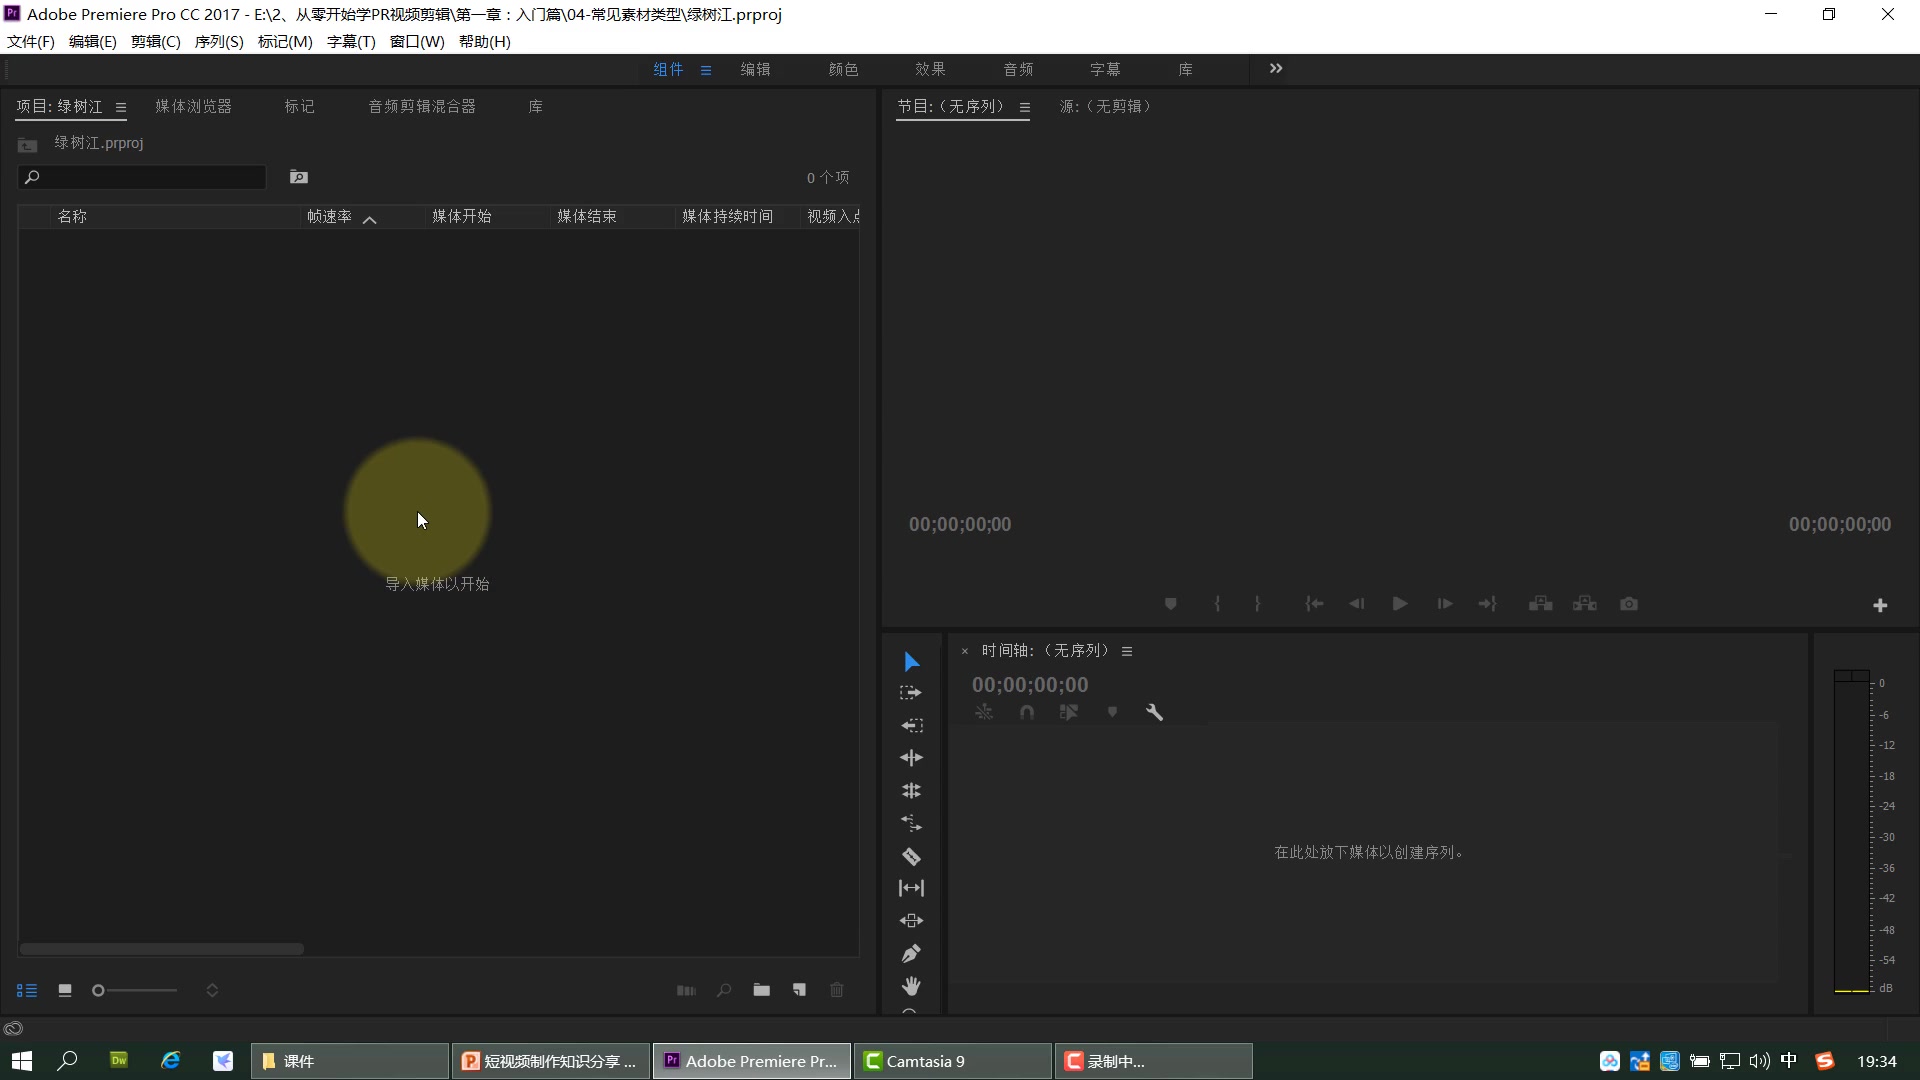Click the Export Frame camera icon

(x=1629, y=604)
